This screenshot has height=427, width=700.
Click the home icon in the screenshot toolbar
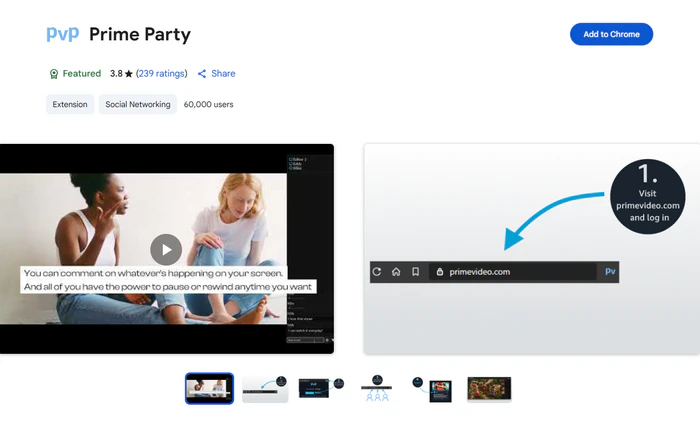click(x=396, y=271)
